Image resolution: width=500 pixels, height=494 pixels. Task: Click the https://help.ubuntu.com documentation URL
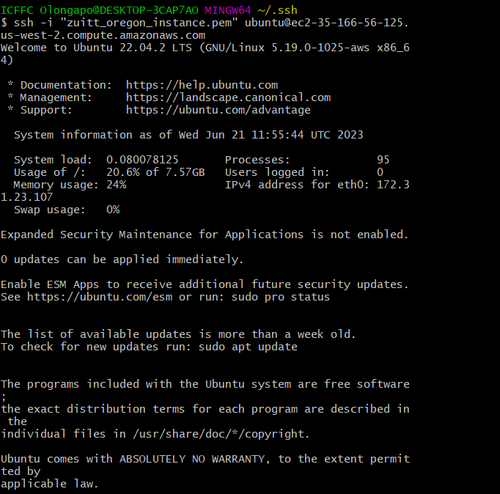pyautogui.click(x=202, y=85)
